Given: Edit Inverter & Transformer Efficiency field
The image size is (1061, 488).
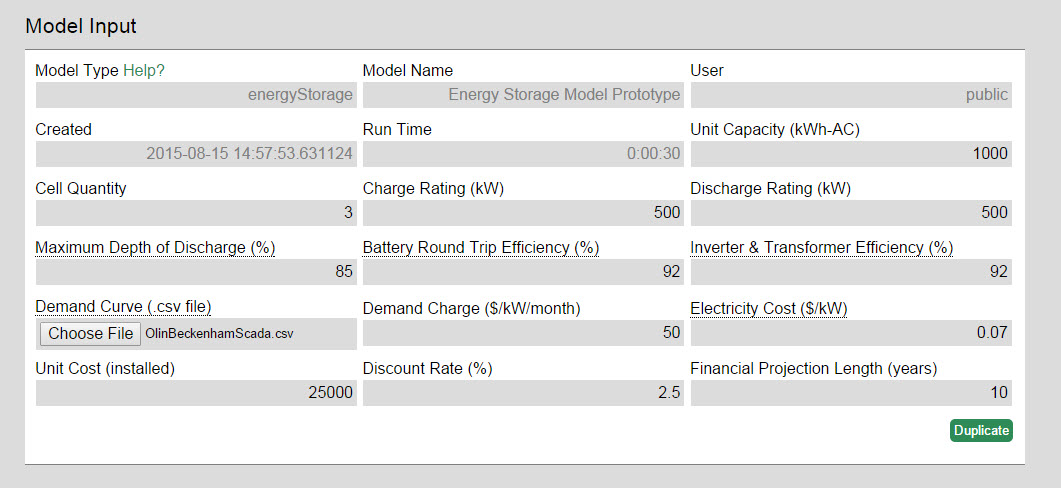Looking at the screenshot, I should (x=851, y=272).
